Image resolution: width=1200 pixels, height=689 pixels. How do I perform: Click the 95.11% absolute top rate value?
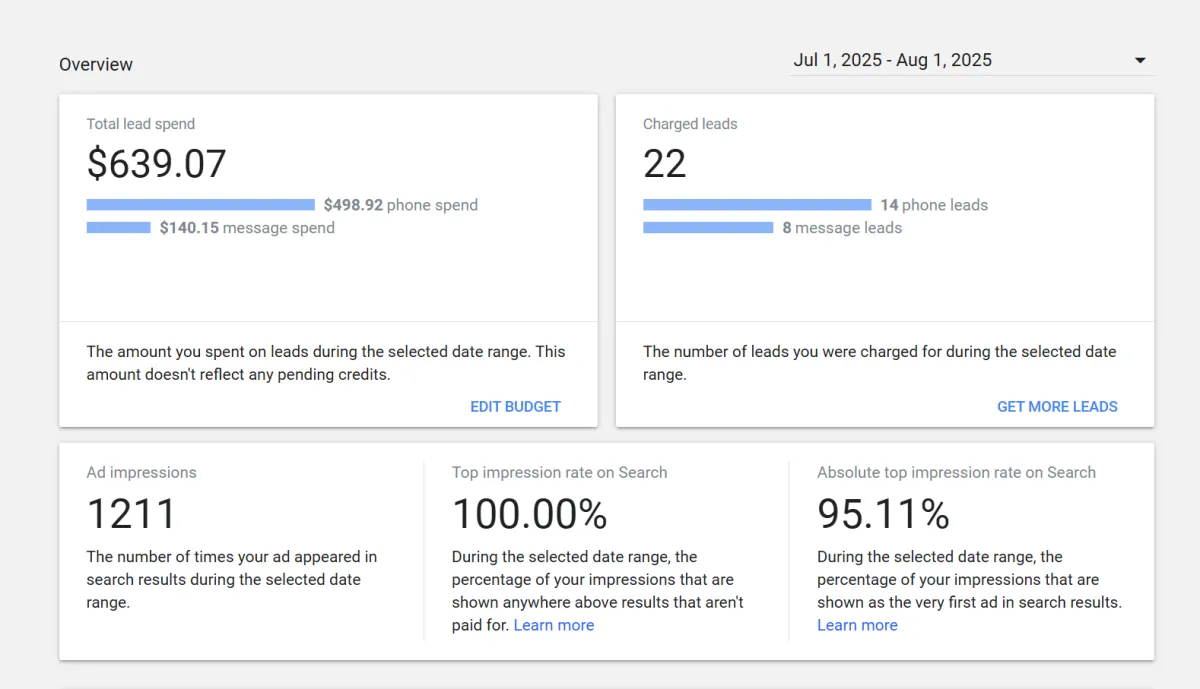click(x=883, y=514)
